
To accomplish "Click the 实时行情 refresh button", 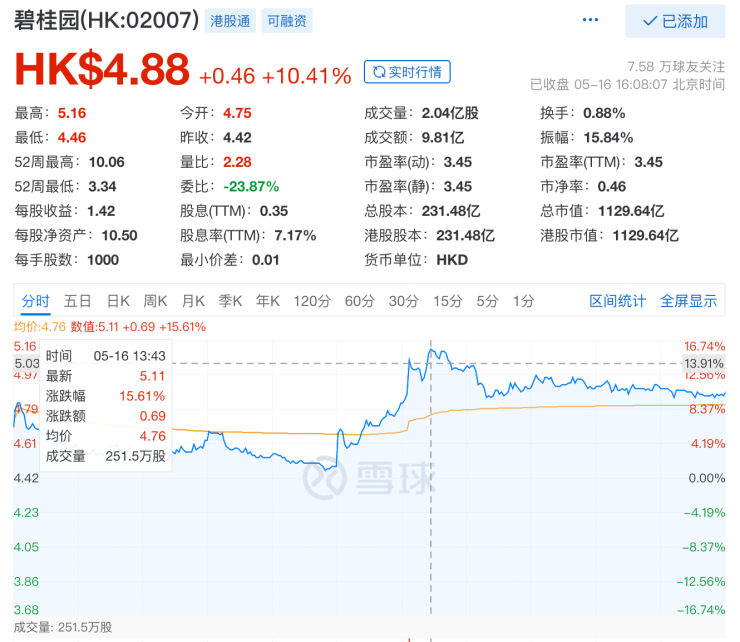I will tap(407, 72).
